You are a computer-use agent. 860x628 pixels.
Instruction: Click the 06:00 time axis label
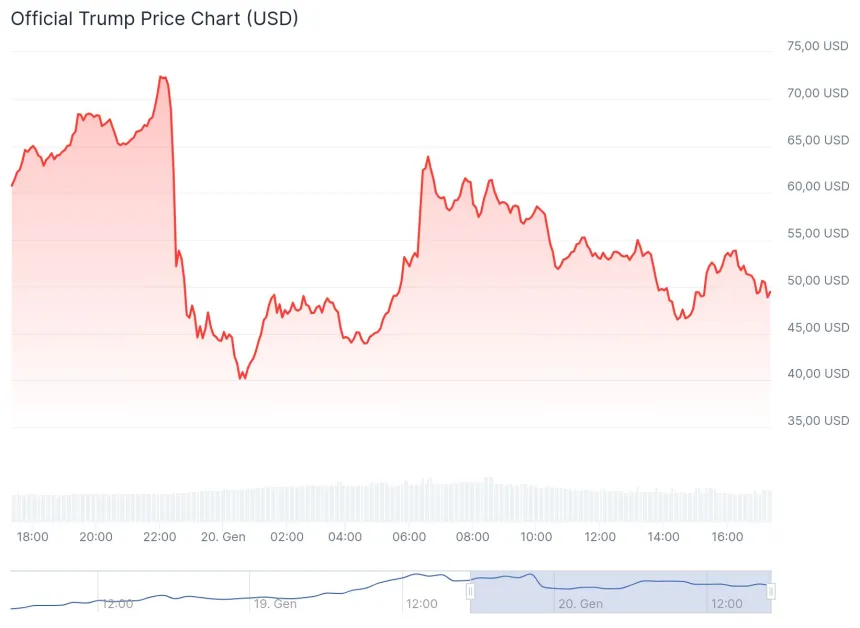tap(410, 537)
